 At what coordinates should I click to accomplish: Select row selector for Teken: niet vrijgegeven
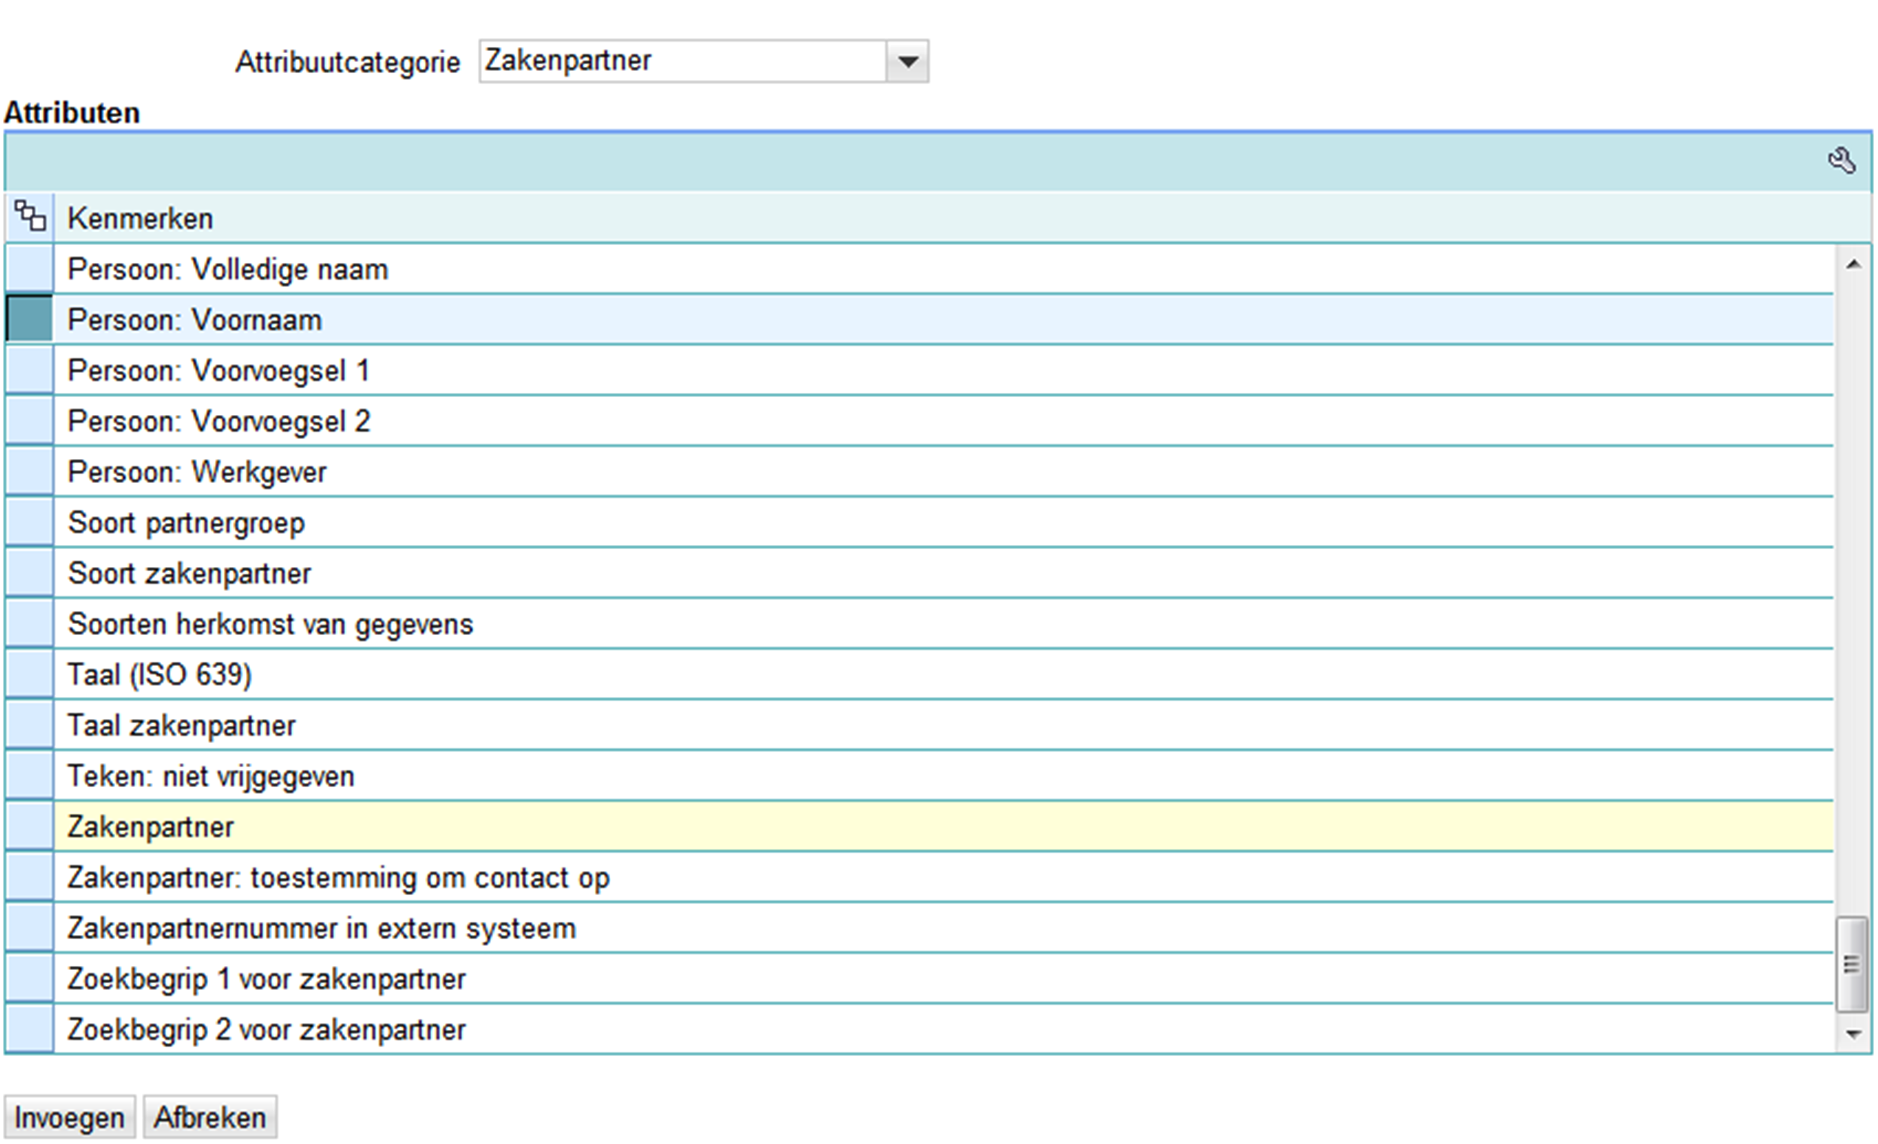point(29,776)
